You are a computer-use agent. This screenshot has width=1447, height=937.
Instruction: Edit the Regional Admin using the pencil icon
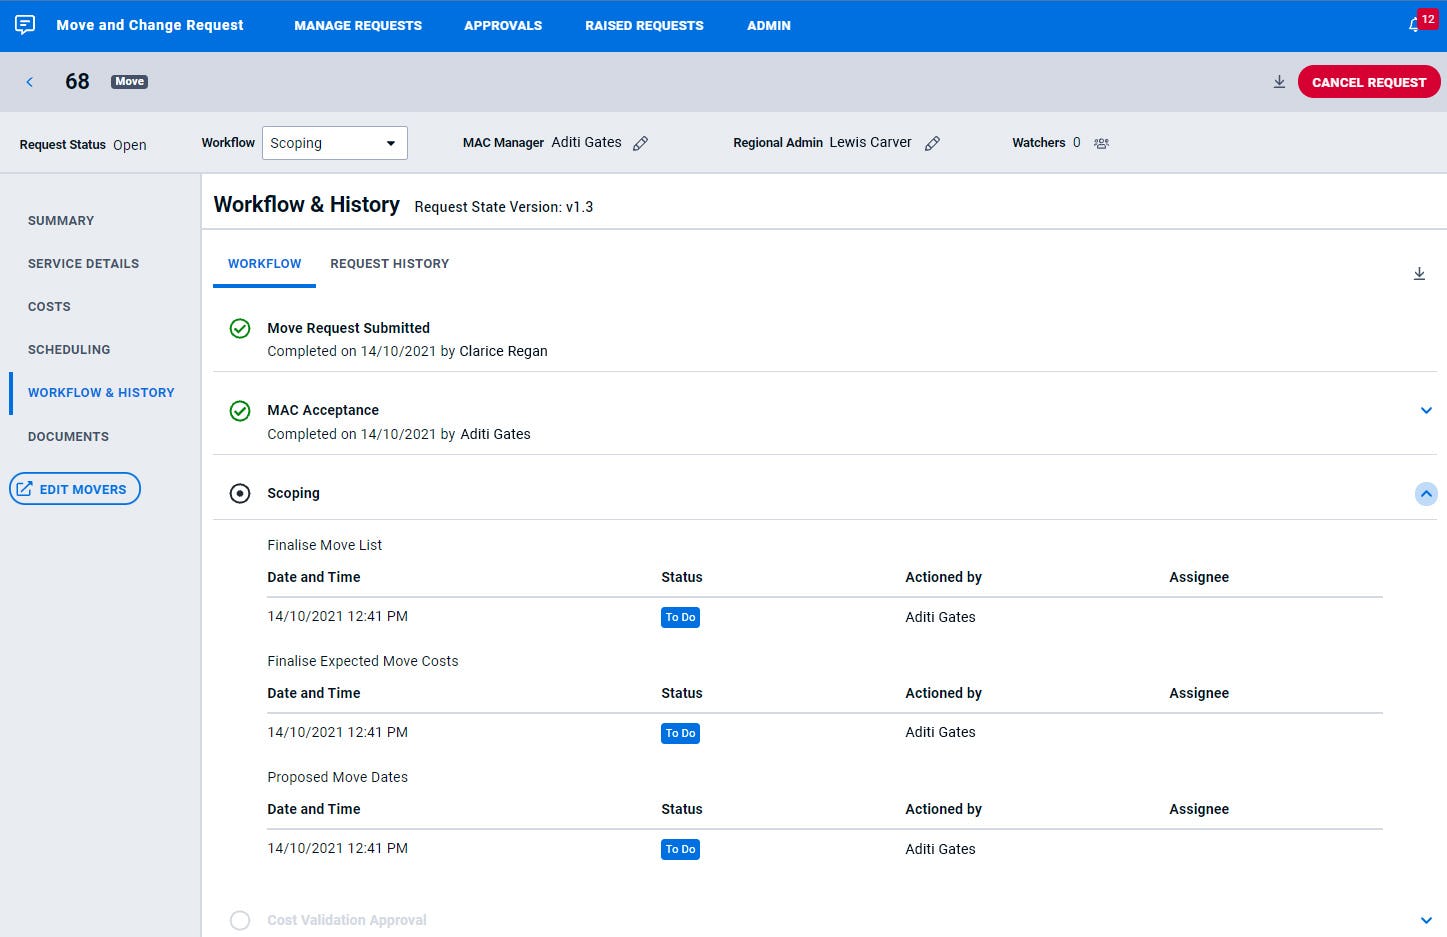(x=932, y=143)
